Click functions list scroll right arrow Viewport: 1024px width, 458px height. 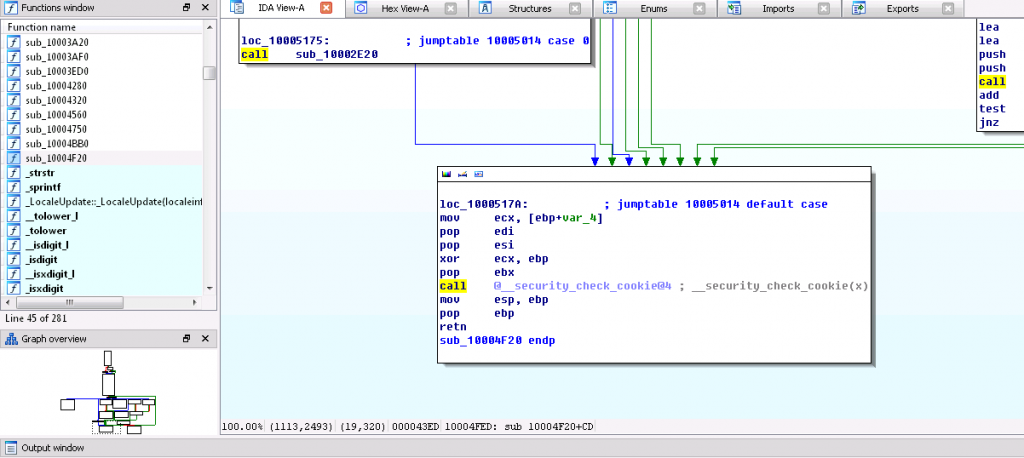click(195, 303)
